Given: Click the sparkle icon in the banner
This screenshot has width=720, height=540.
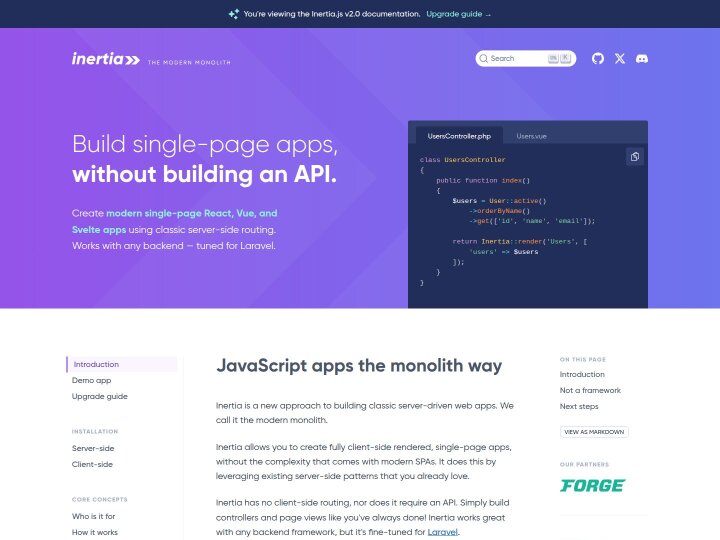Looking at the screenshot, I should click(234, 14).
